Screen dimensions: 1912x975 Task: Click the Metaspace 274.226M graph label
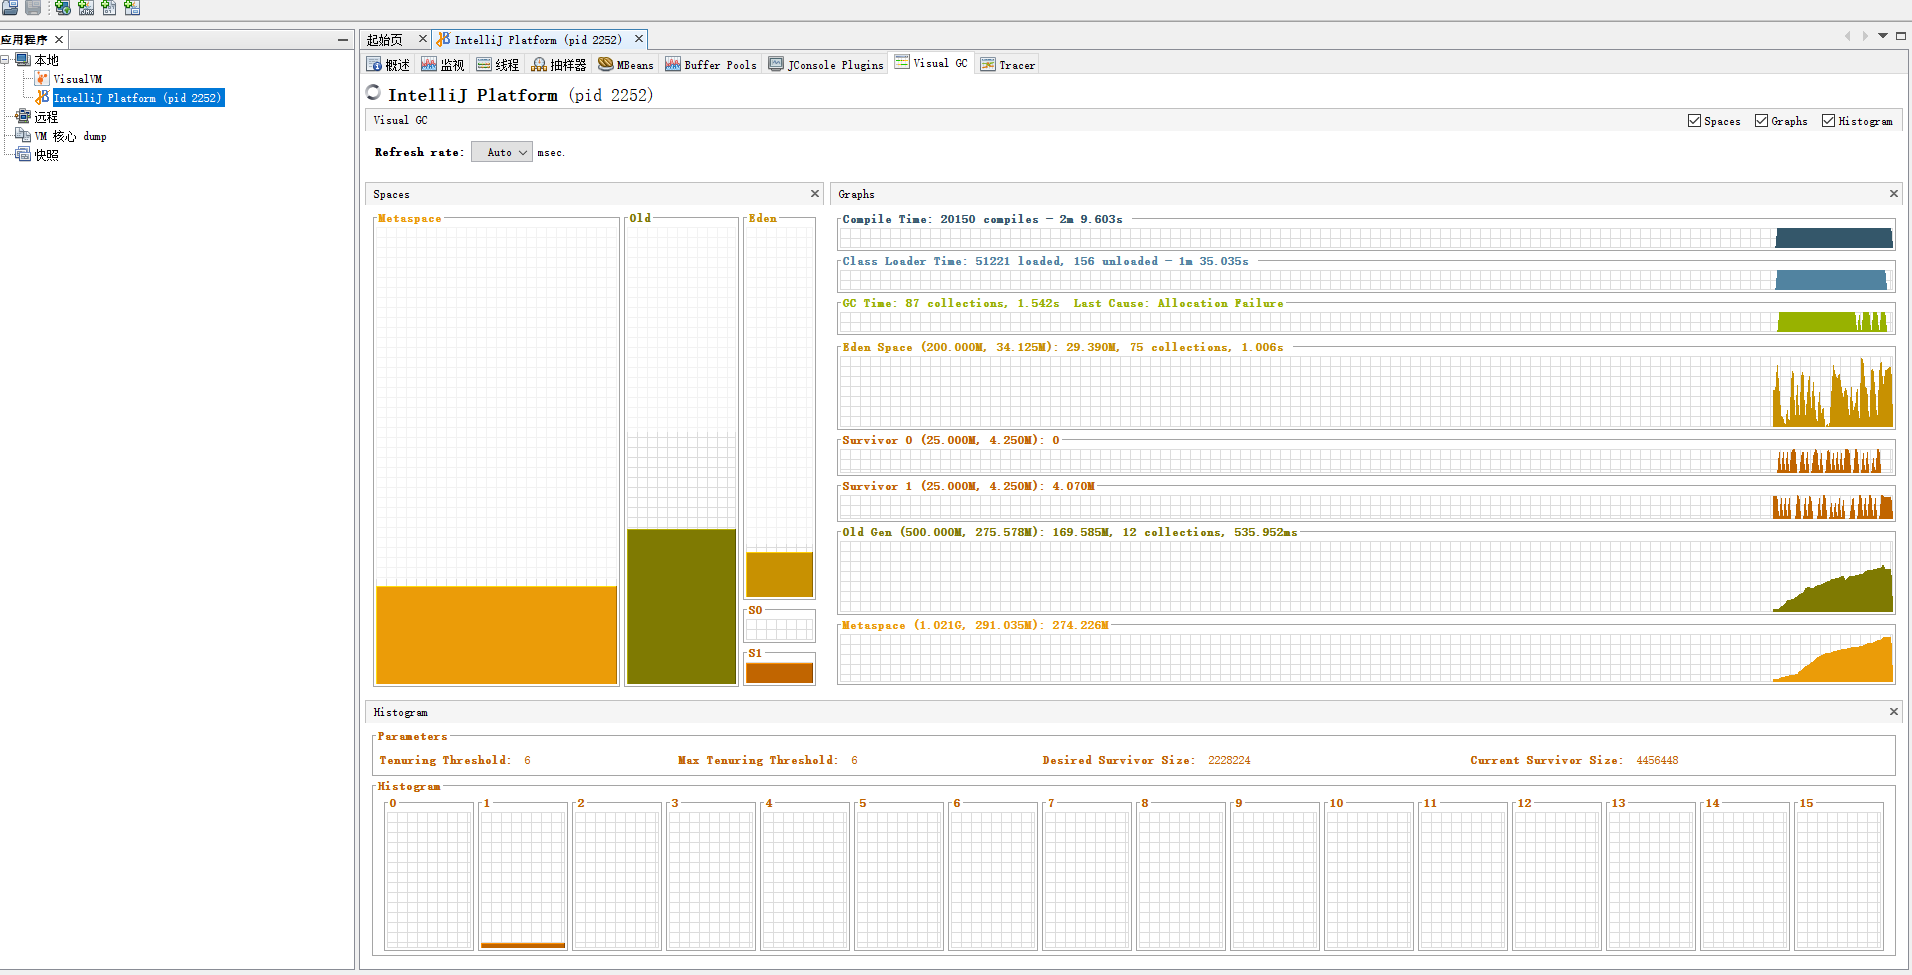click(975, 625)
